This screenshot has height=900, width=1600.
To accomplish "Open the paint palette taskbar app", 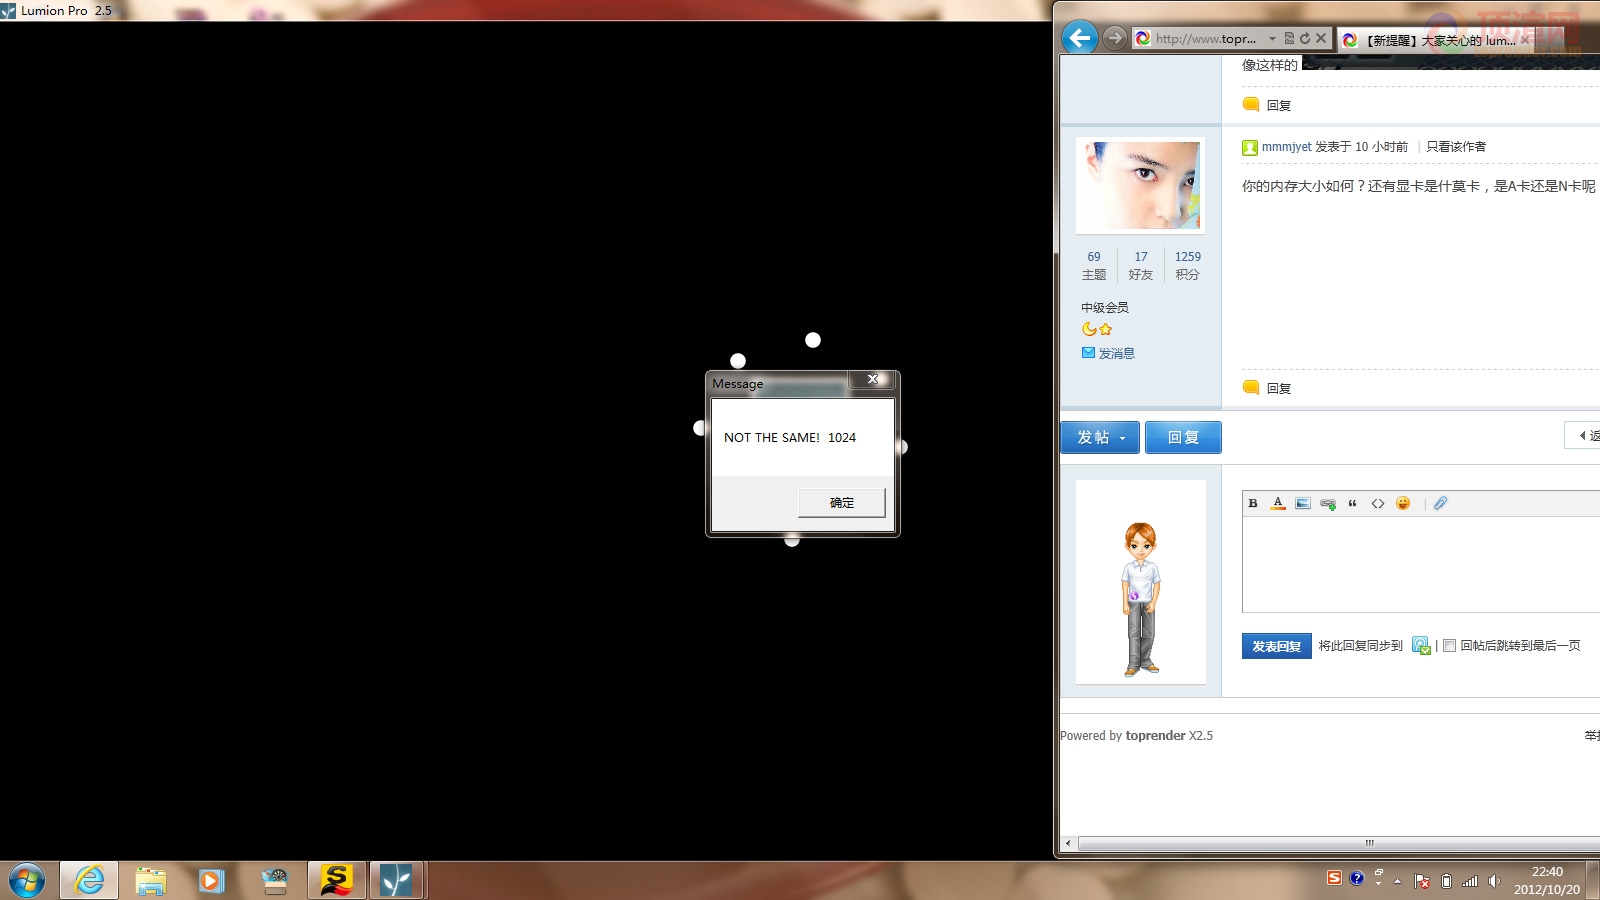I will 274,880.
